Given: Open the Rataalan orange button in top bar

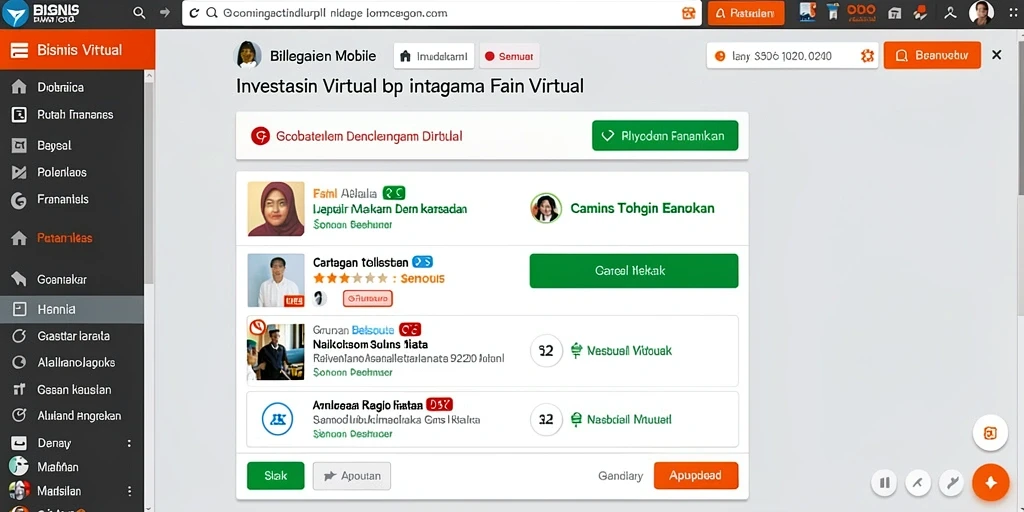Looking at the screenshot, I should click(746, 13).
